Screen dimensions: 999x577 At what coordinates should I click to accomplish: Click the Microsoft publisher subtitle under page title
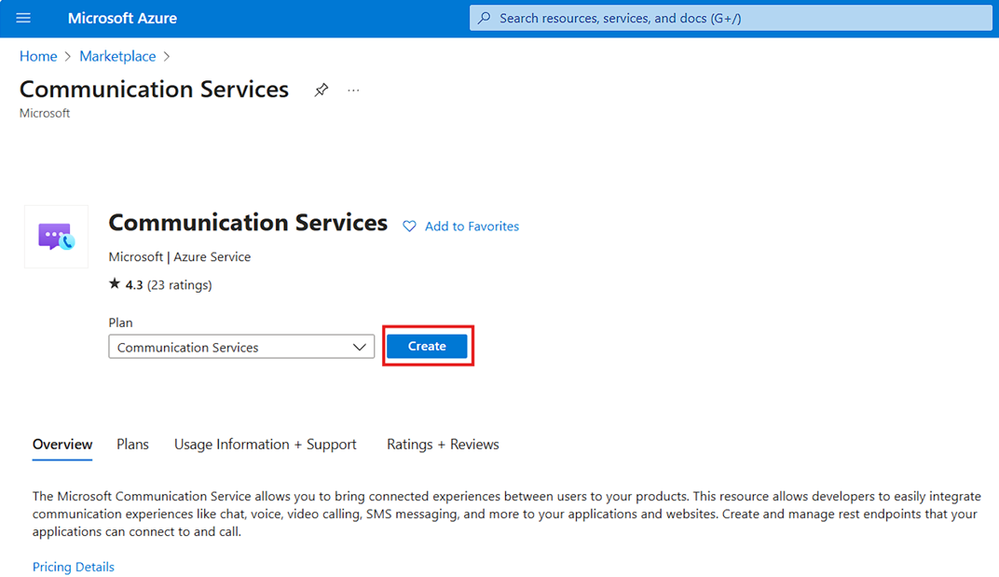click(x=45, y=113)
